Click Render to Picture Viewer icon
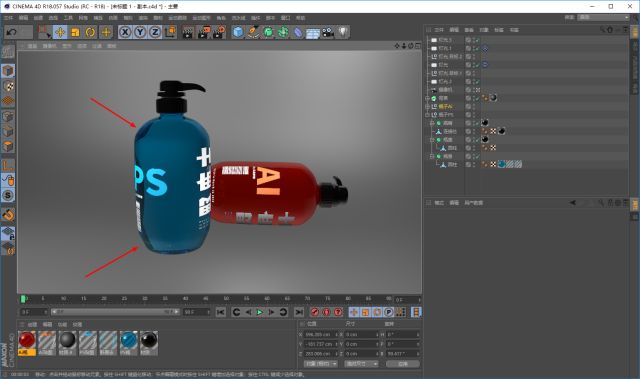 click(203, 32)
